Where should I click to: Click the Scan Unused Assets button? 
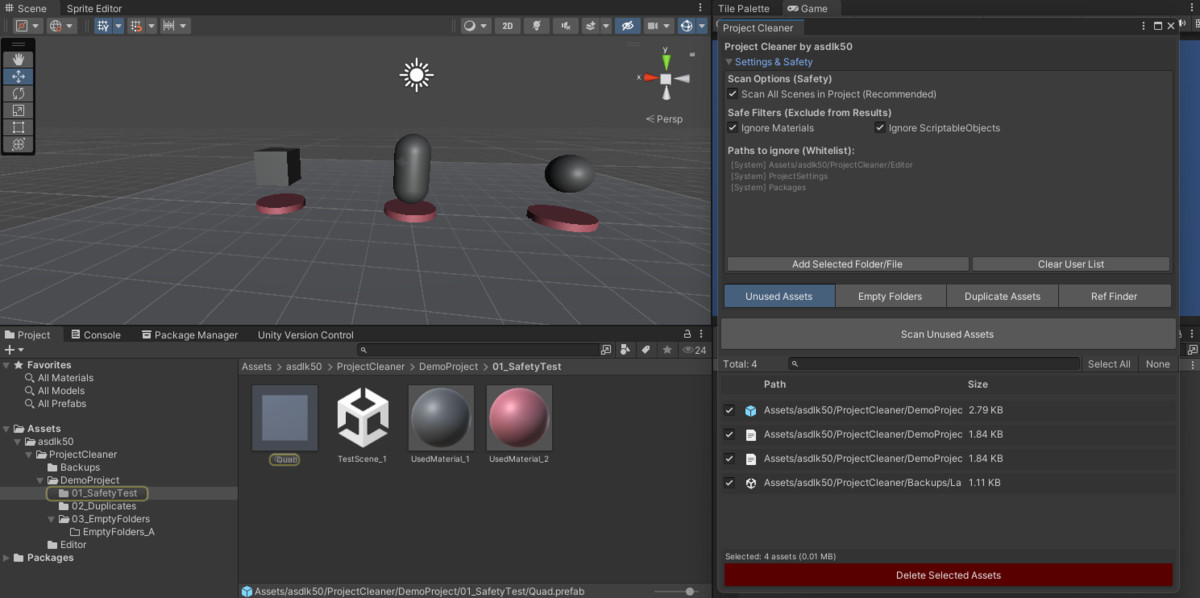pyautogui.click(x=947, y=334)
